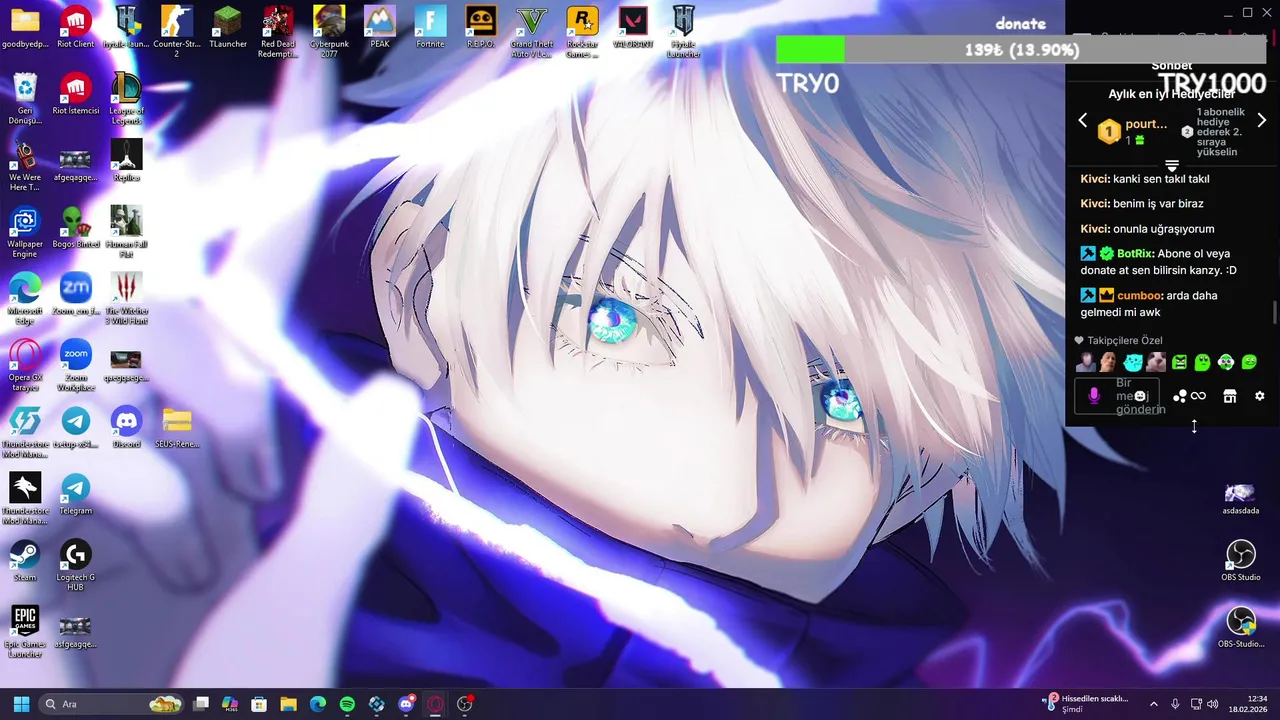The image size is (1280, 720).
Task: Open chat settings gear icon
Action: (1259, 396)
